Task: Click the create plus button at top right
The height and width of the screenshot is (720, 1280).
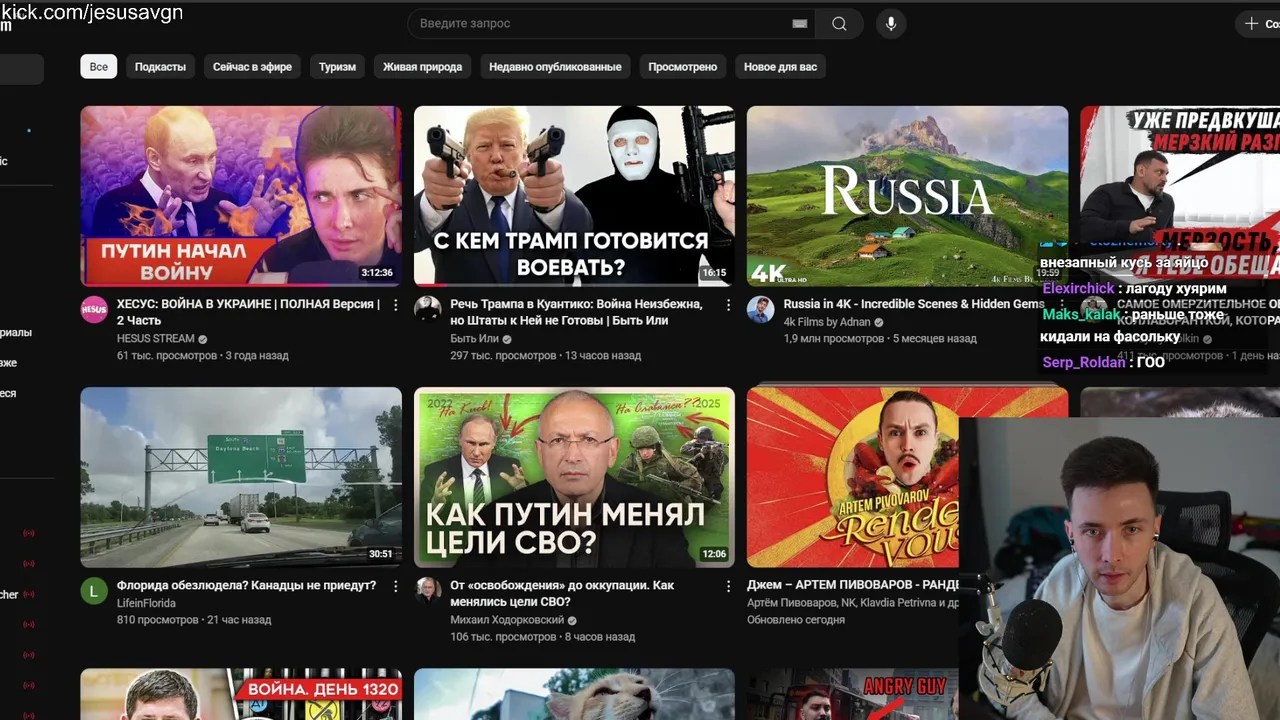Action: pos(1259,24)
